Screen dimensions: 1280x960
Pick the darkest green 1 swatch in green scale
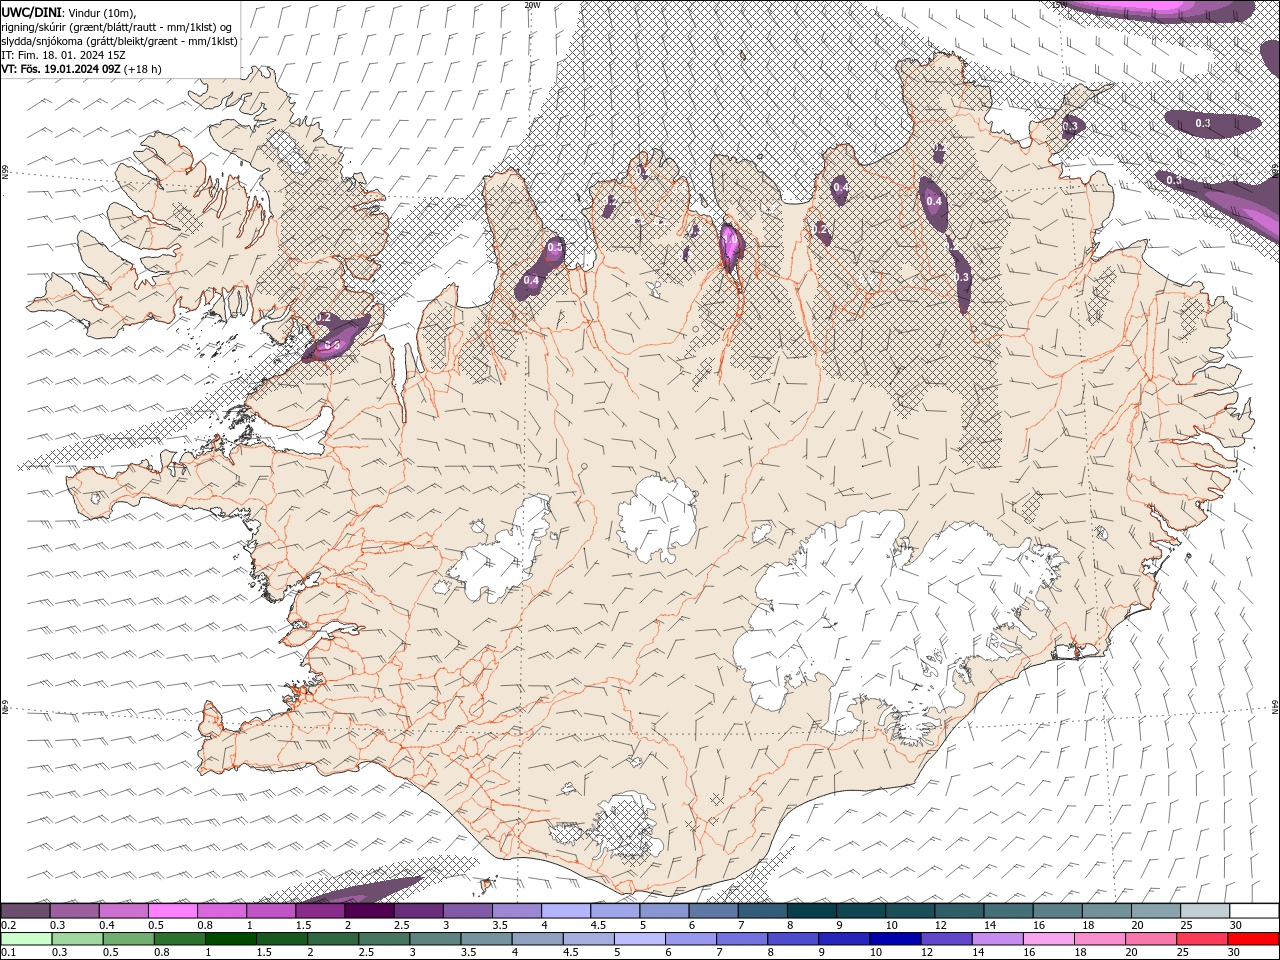click(231, 939)
